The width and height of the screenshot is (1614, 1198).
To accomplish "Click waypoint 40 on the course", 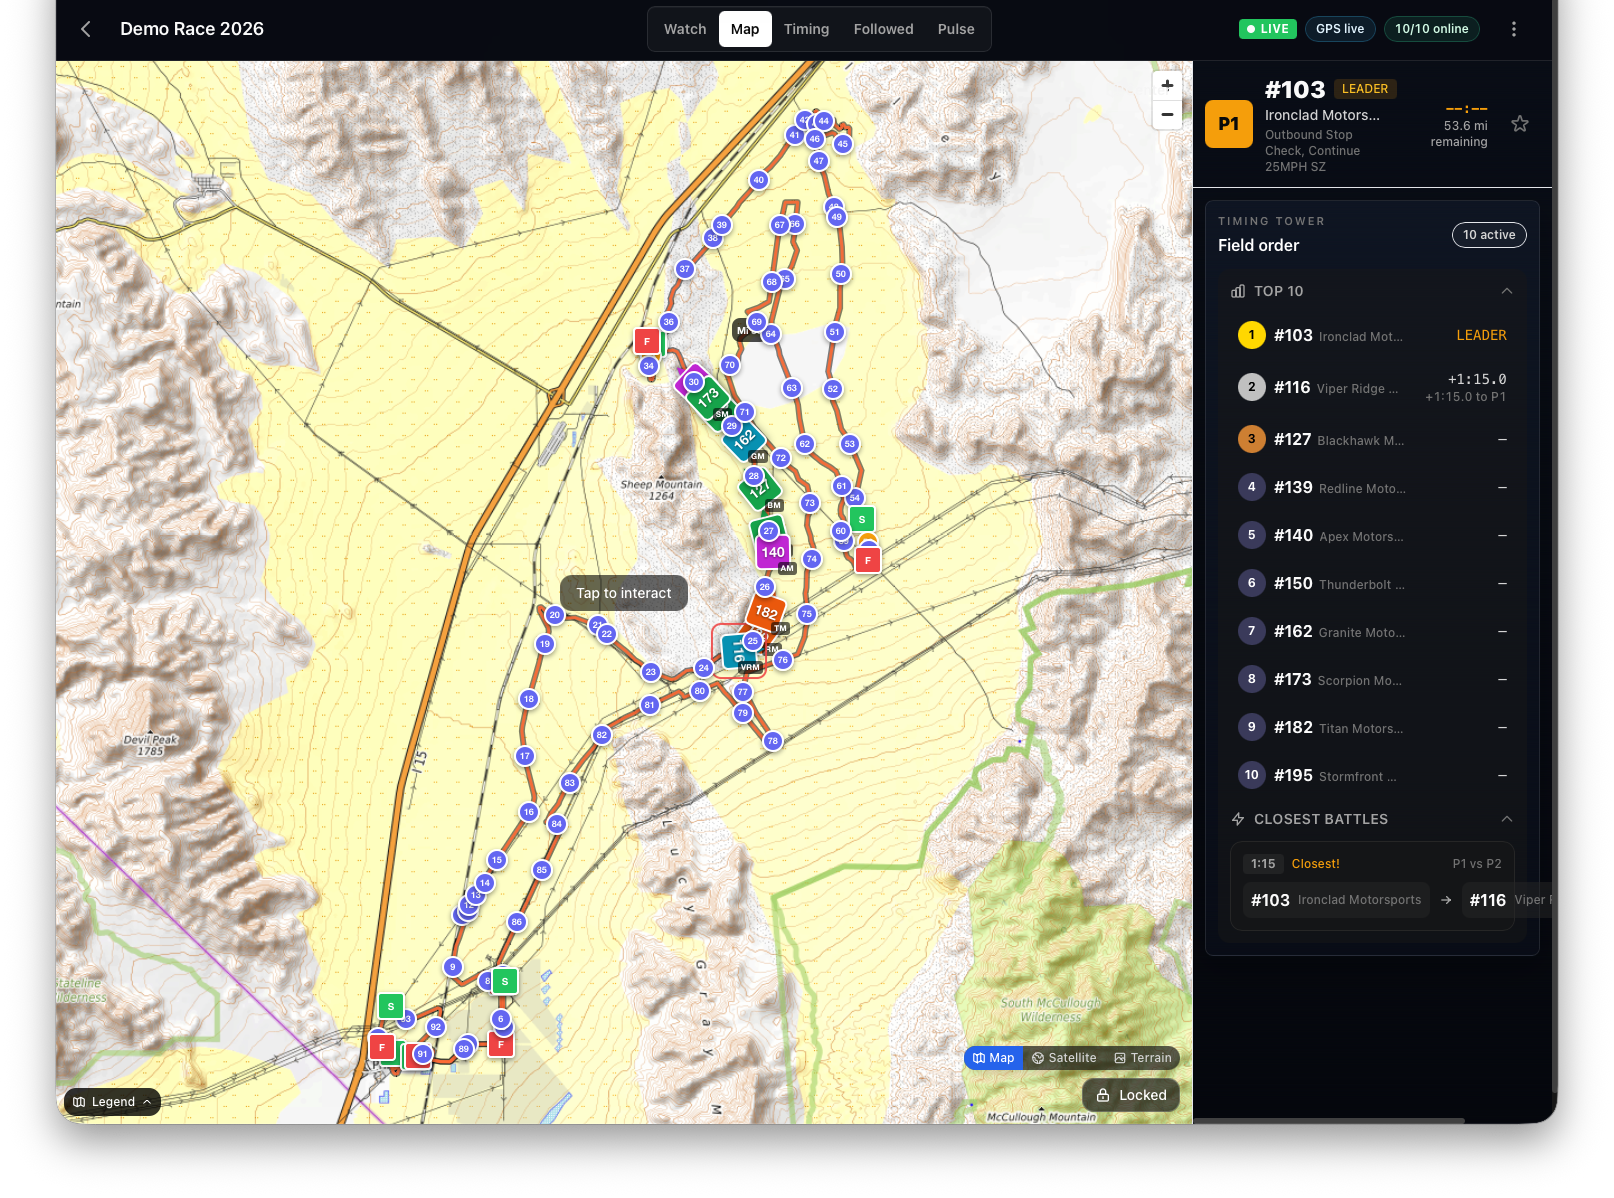I will (x=759, y=181).
